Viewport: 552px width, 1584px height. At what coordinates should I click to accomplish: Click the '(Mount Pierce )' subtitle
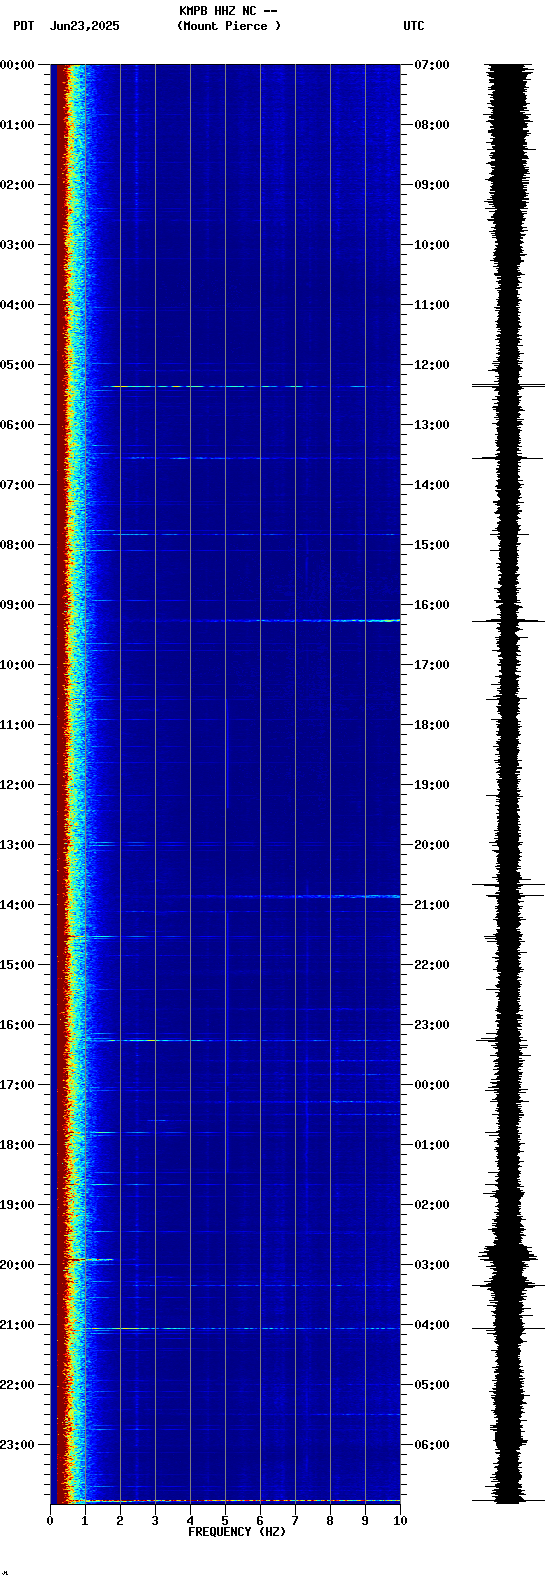(229, 26)
